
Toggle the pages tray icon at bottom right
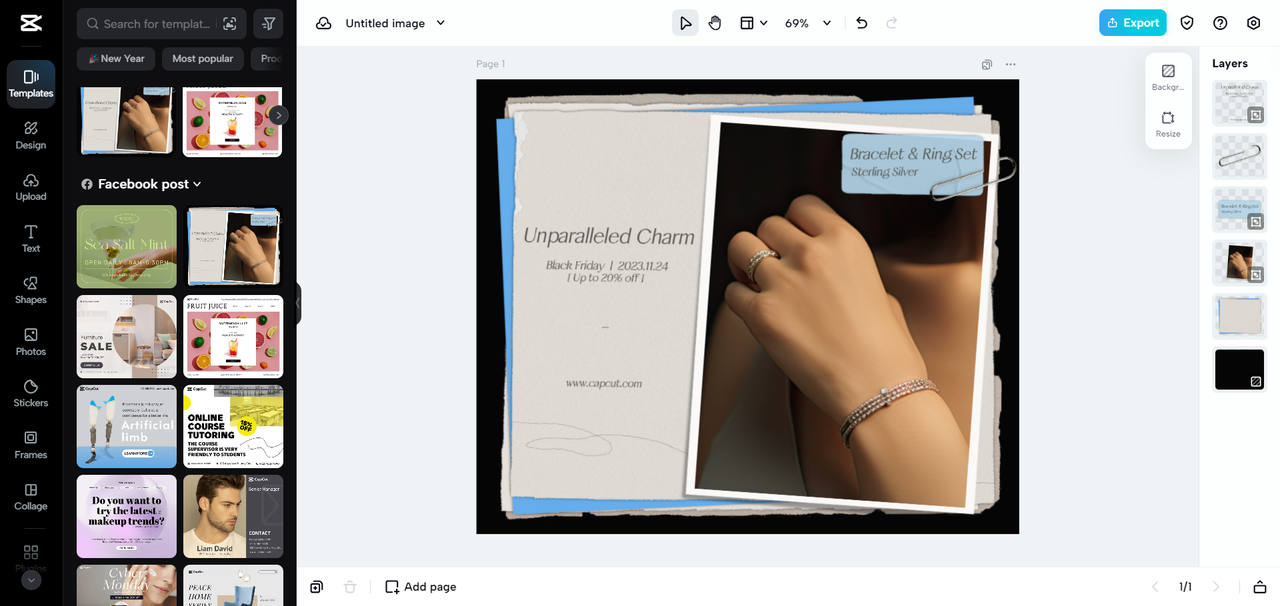tap(1260, 587)
